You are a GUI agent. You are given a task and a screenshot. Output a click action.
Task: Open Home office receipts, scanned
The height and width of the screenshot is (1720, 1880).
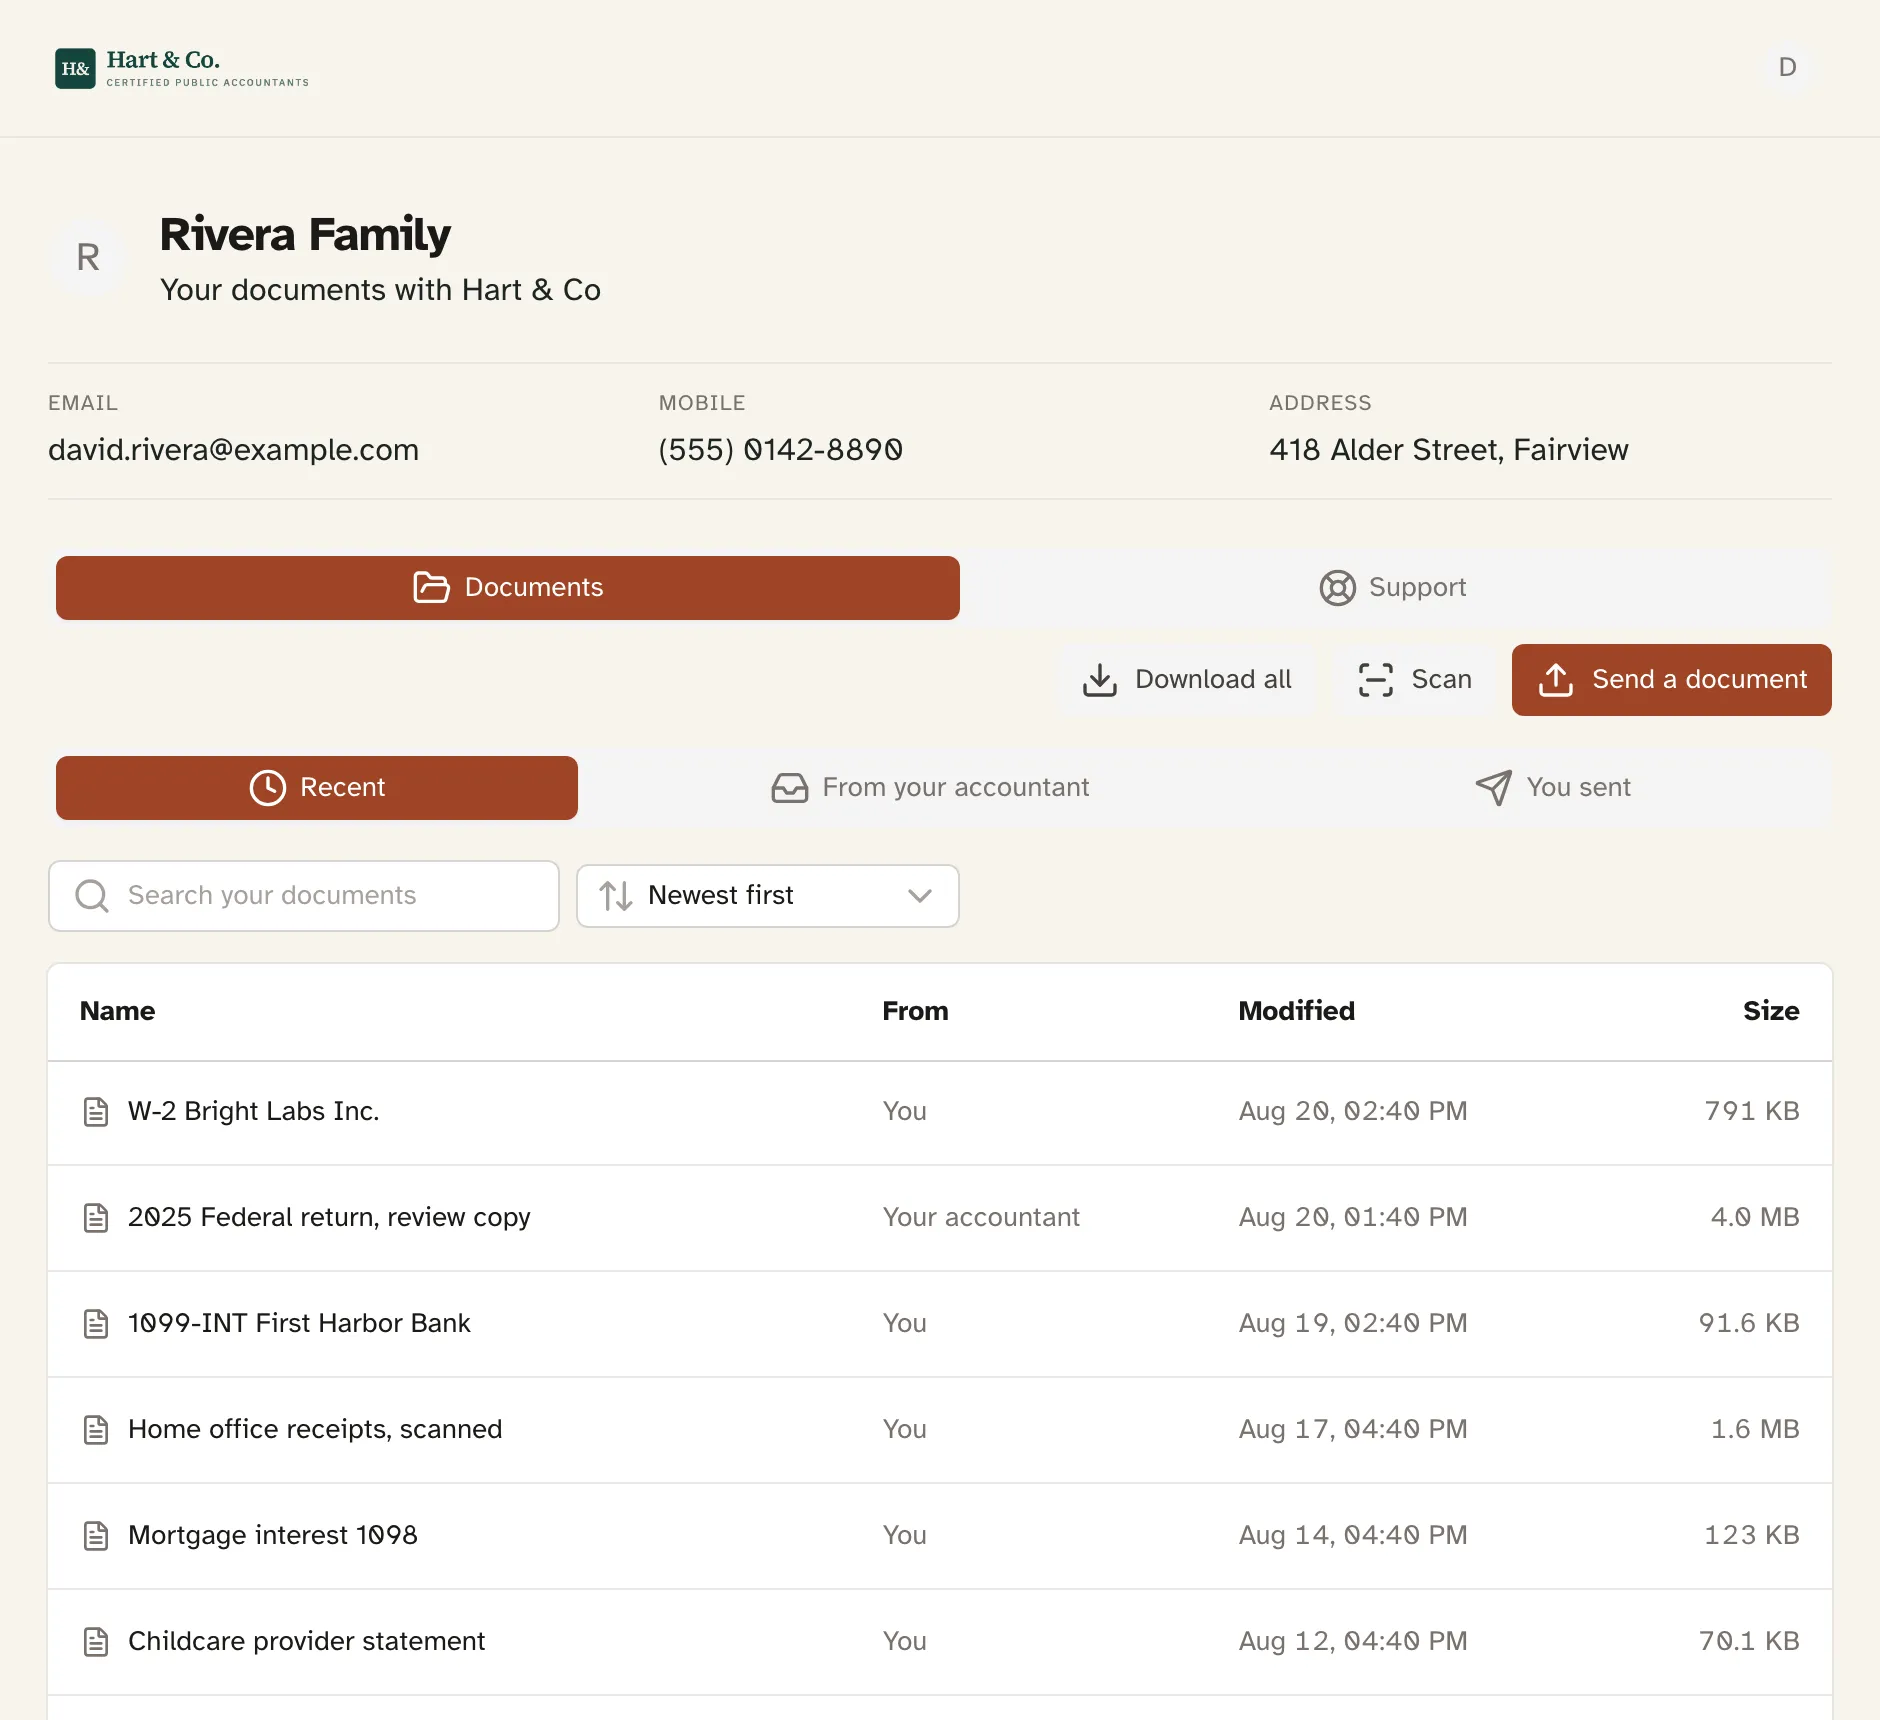[x=315, y=1430]
